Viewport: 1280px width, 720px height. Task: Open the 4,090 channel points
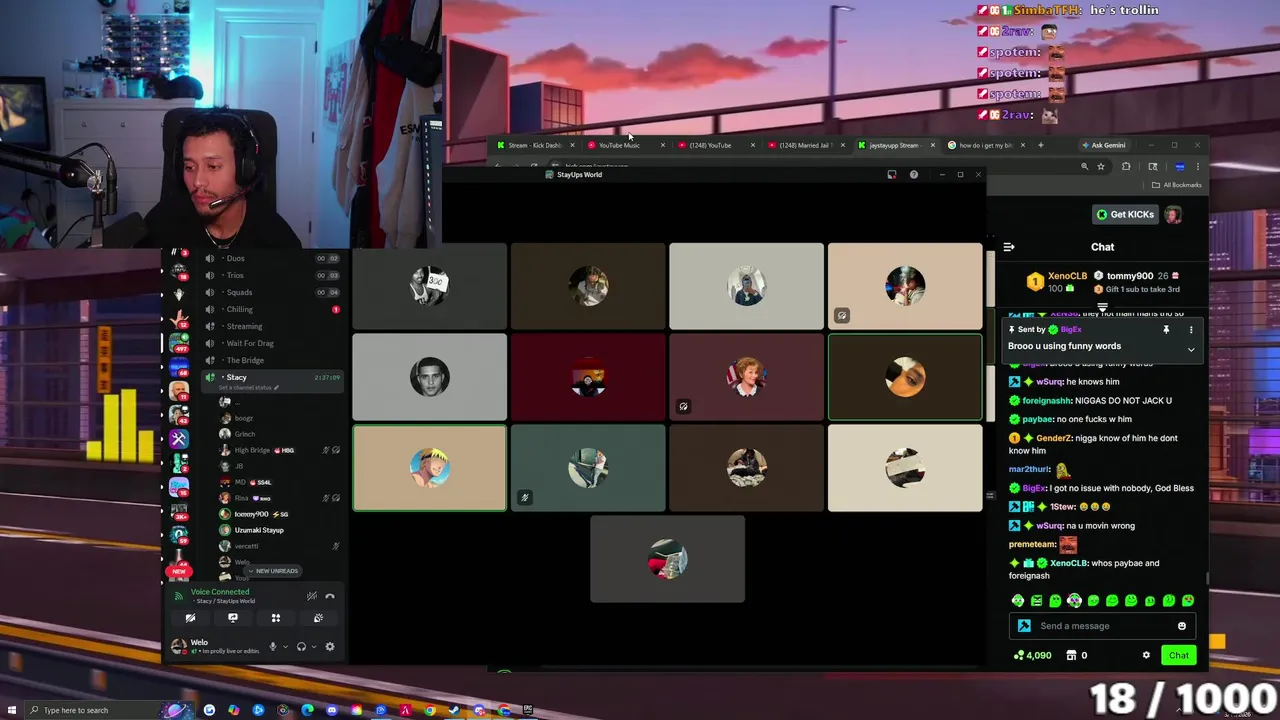[1032, 655]
